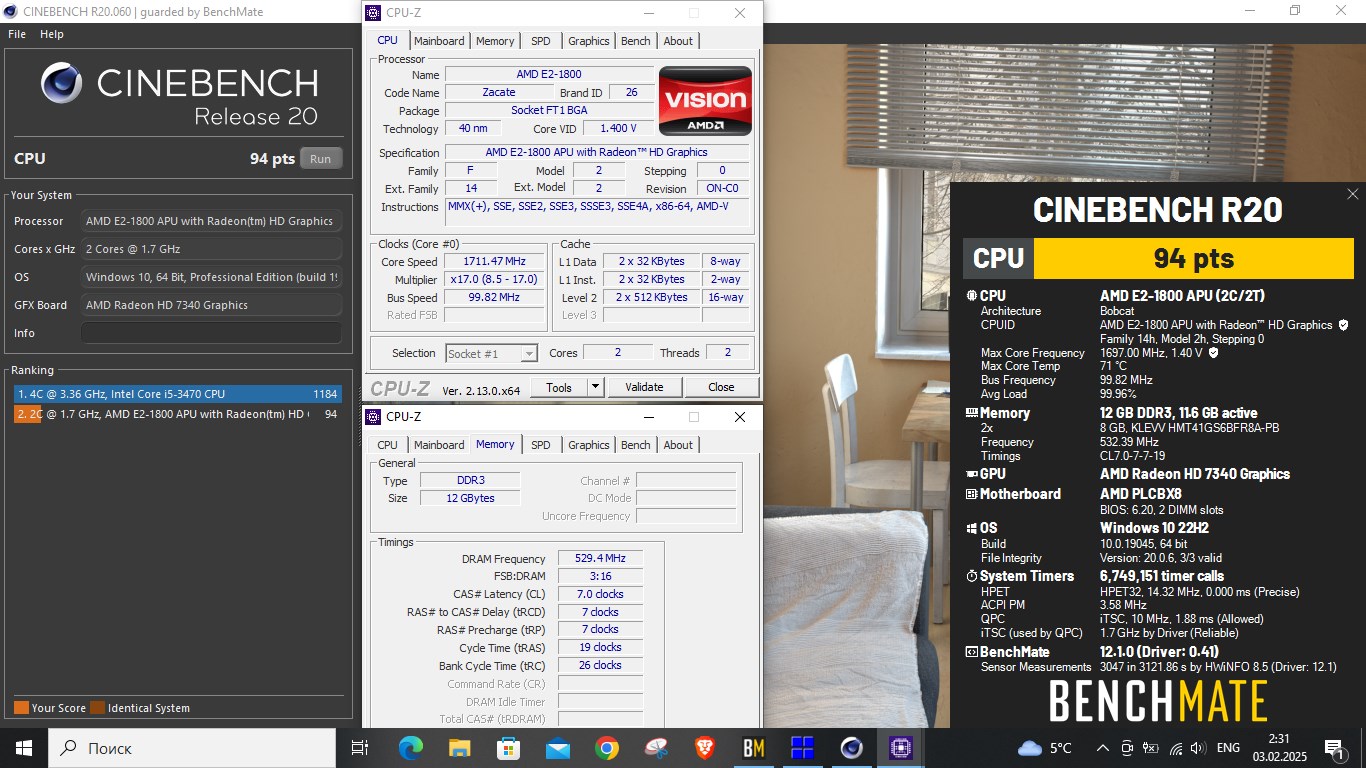The image size is (1366, 768).
Task: Select the Intel Core i5-3470 ranking row
Action: pos(177,394)
